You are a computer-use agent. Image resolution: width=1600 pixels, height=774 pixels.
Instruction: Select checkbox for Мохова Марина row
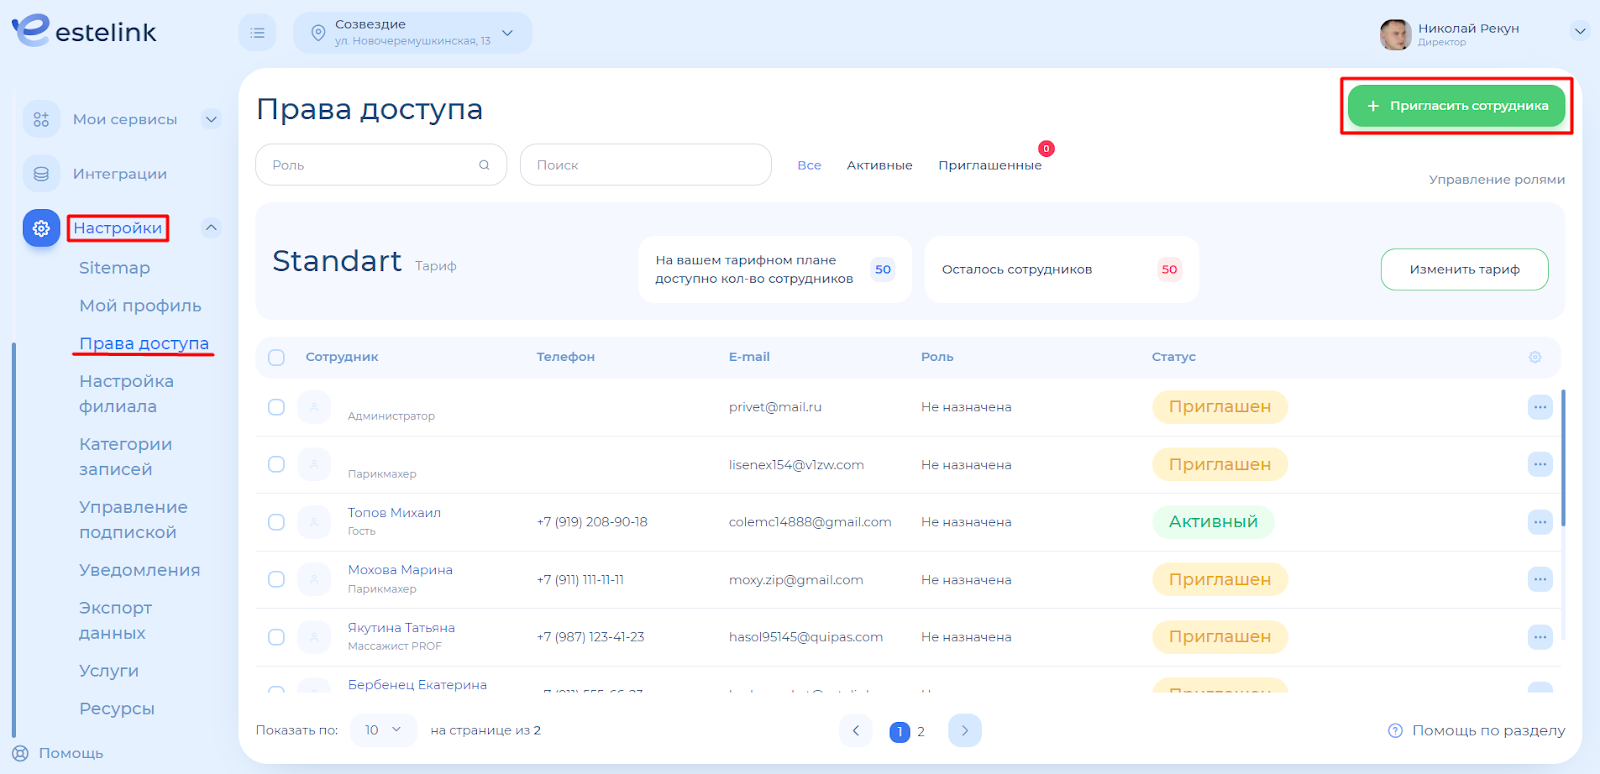(x=277, y=580)
